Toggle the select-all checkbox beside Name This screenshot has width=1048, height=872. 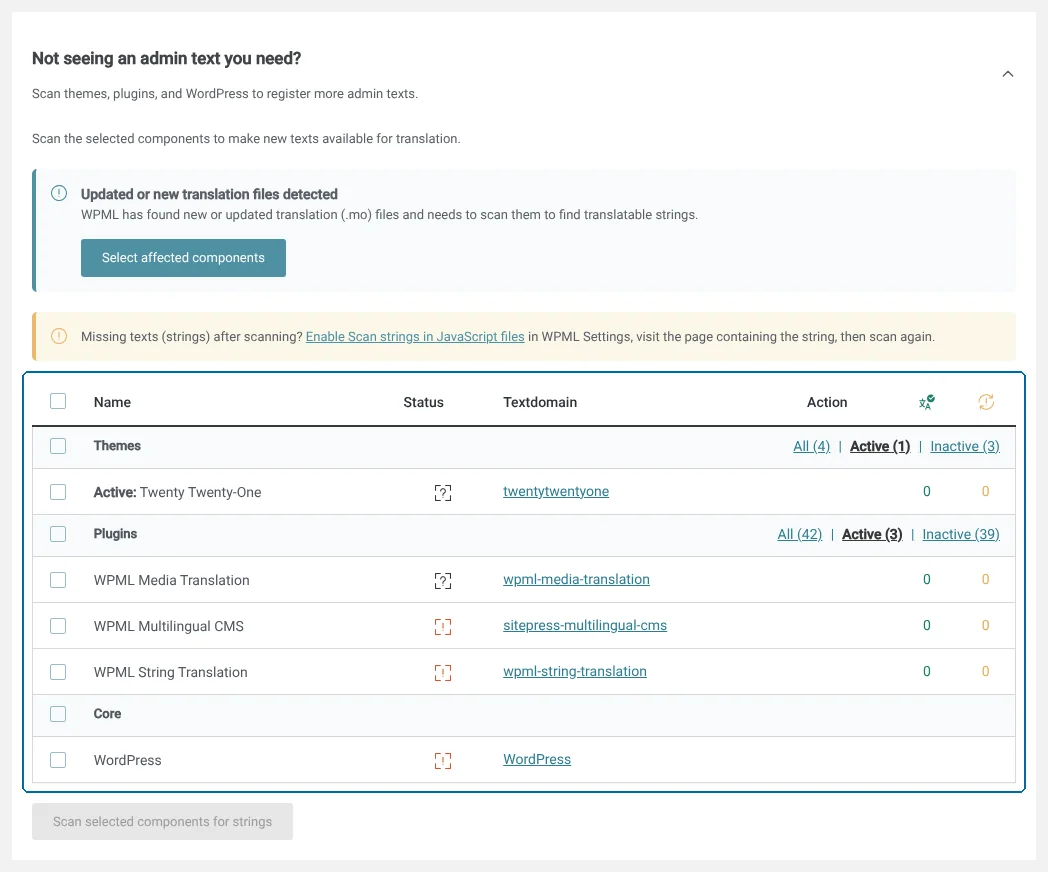(58, 401)
